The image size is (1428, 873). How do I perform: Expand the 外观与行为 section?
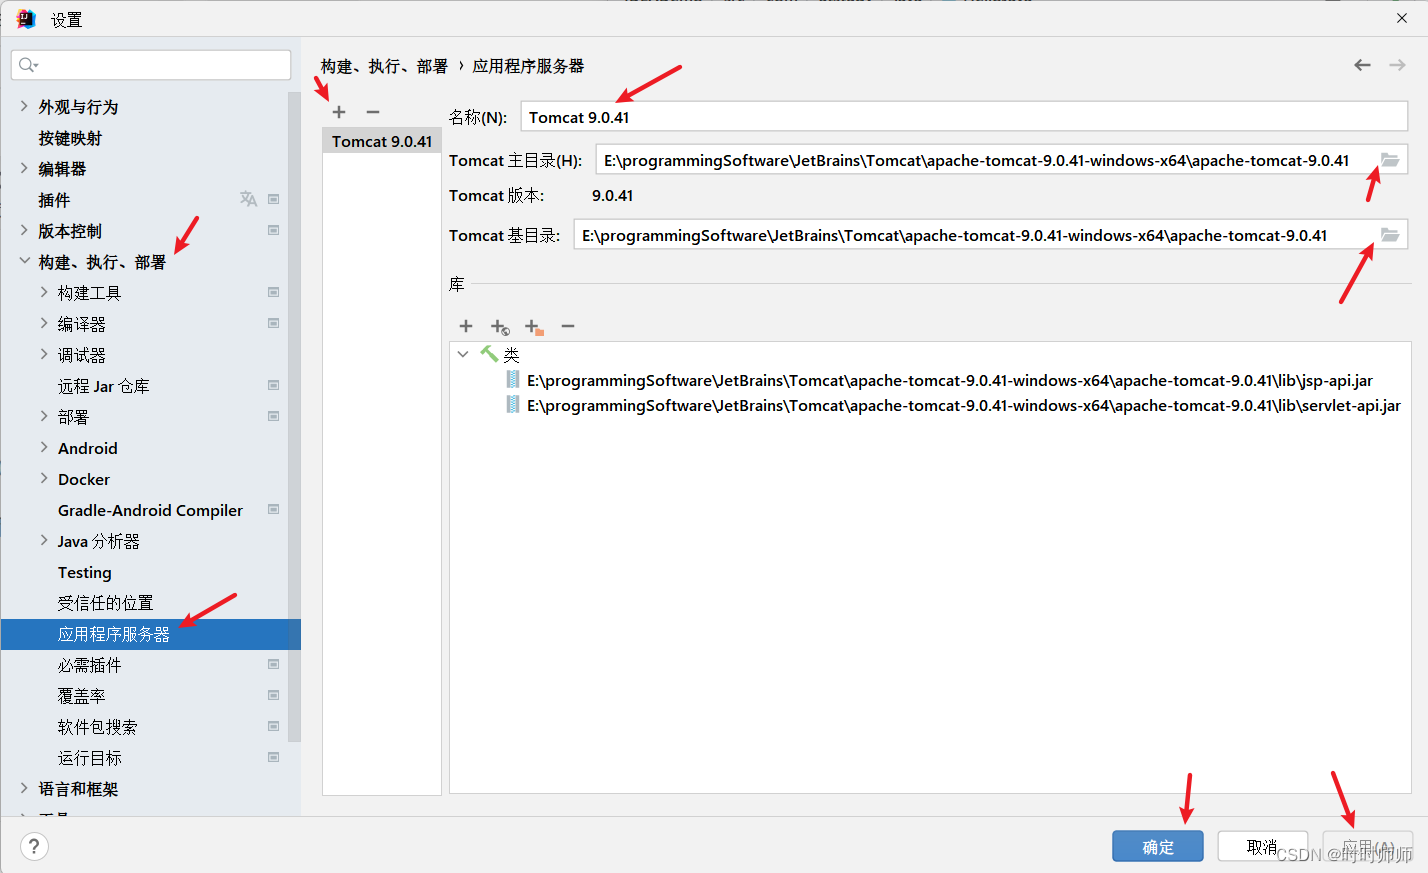pyautogui.click(x=24, y=106)
